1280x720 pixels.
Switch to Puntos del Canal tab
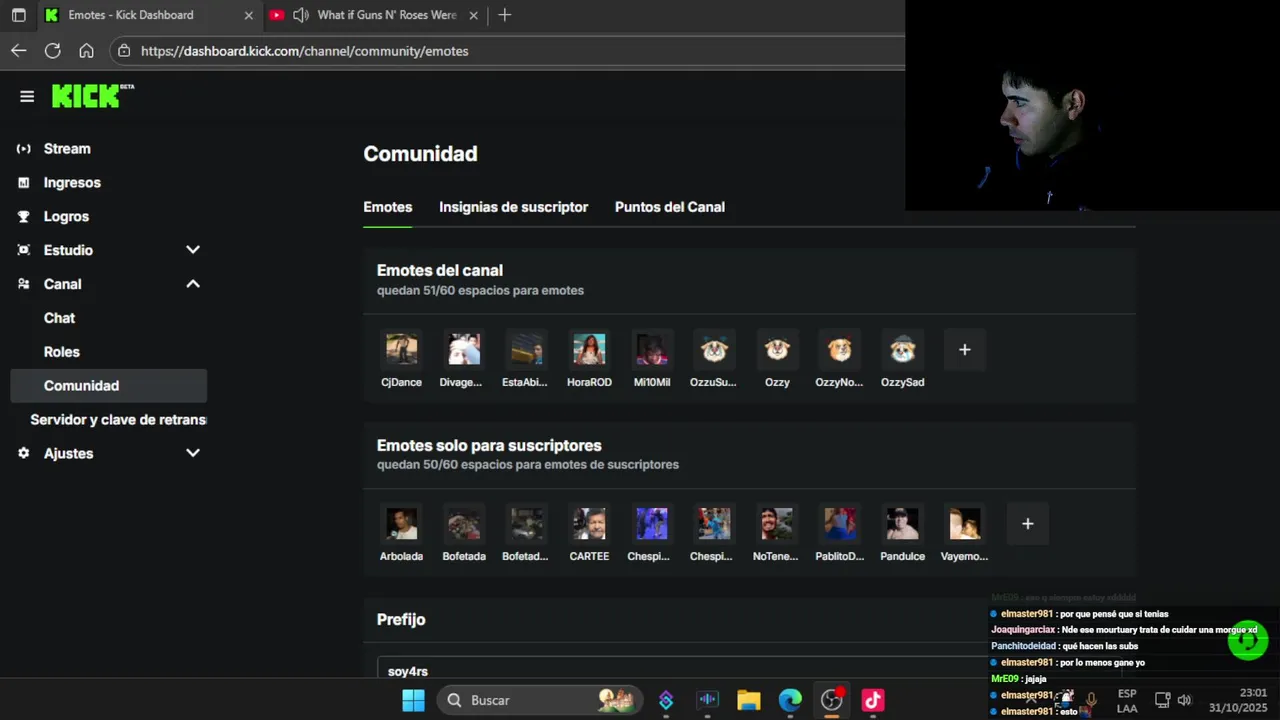tap(670, 207)
